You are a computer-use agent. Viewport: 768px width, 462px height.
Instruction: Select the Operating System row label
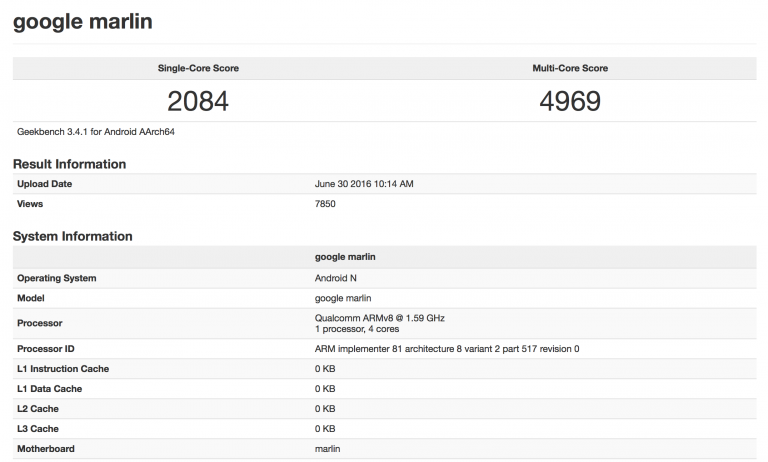coord(57,278)
